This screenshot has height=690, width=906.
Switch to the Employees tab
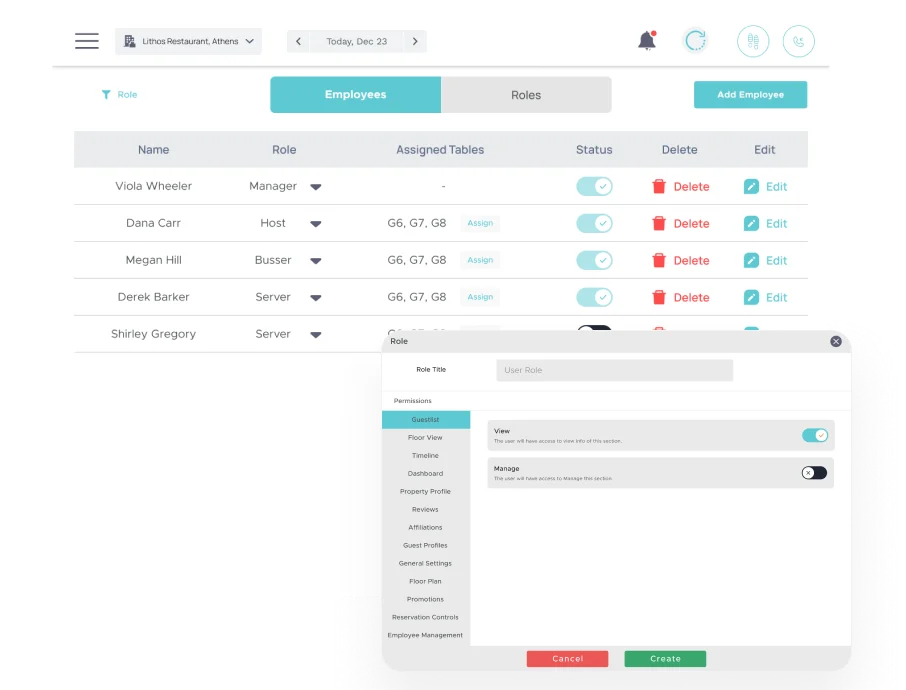click(x=355, y=95)
